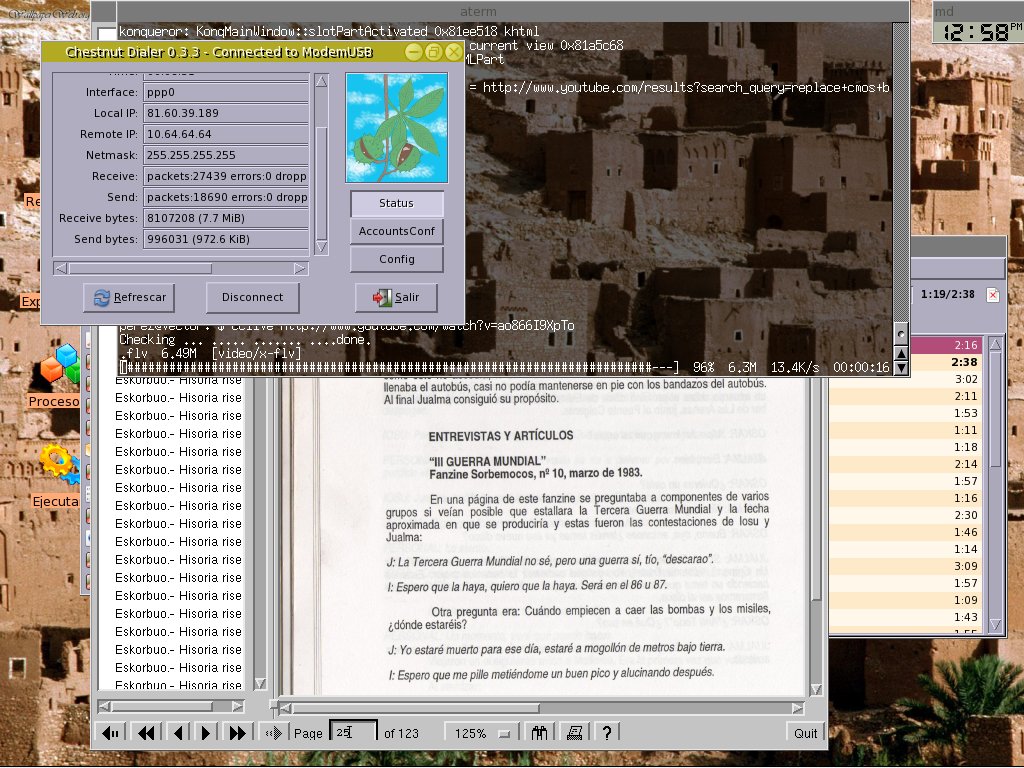Click right arrow of outline list horizontal scrollbar
Image resolution: width=1024 pixels, height=768 pixels.
(x=237, y=706)
